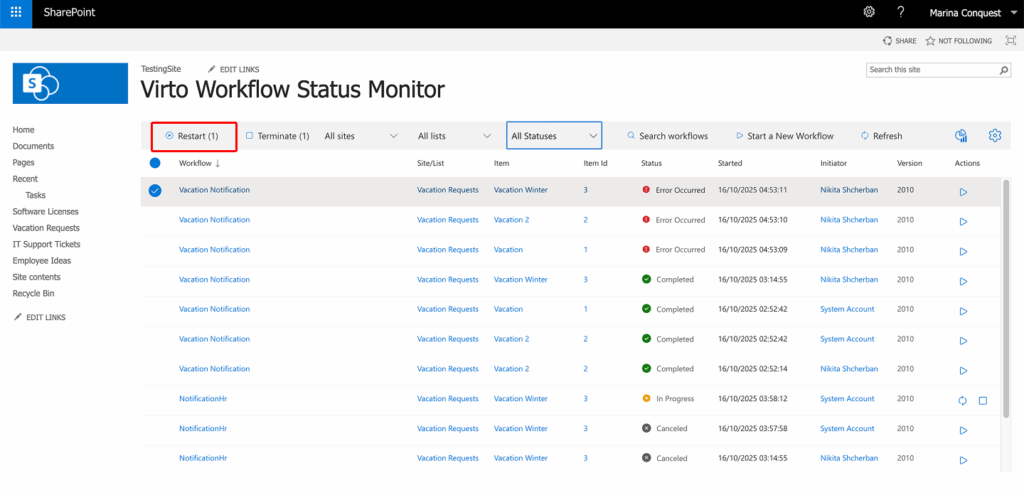
Task: Open Software Licenses in left navigation
Action: point(45,212)
